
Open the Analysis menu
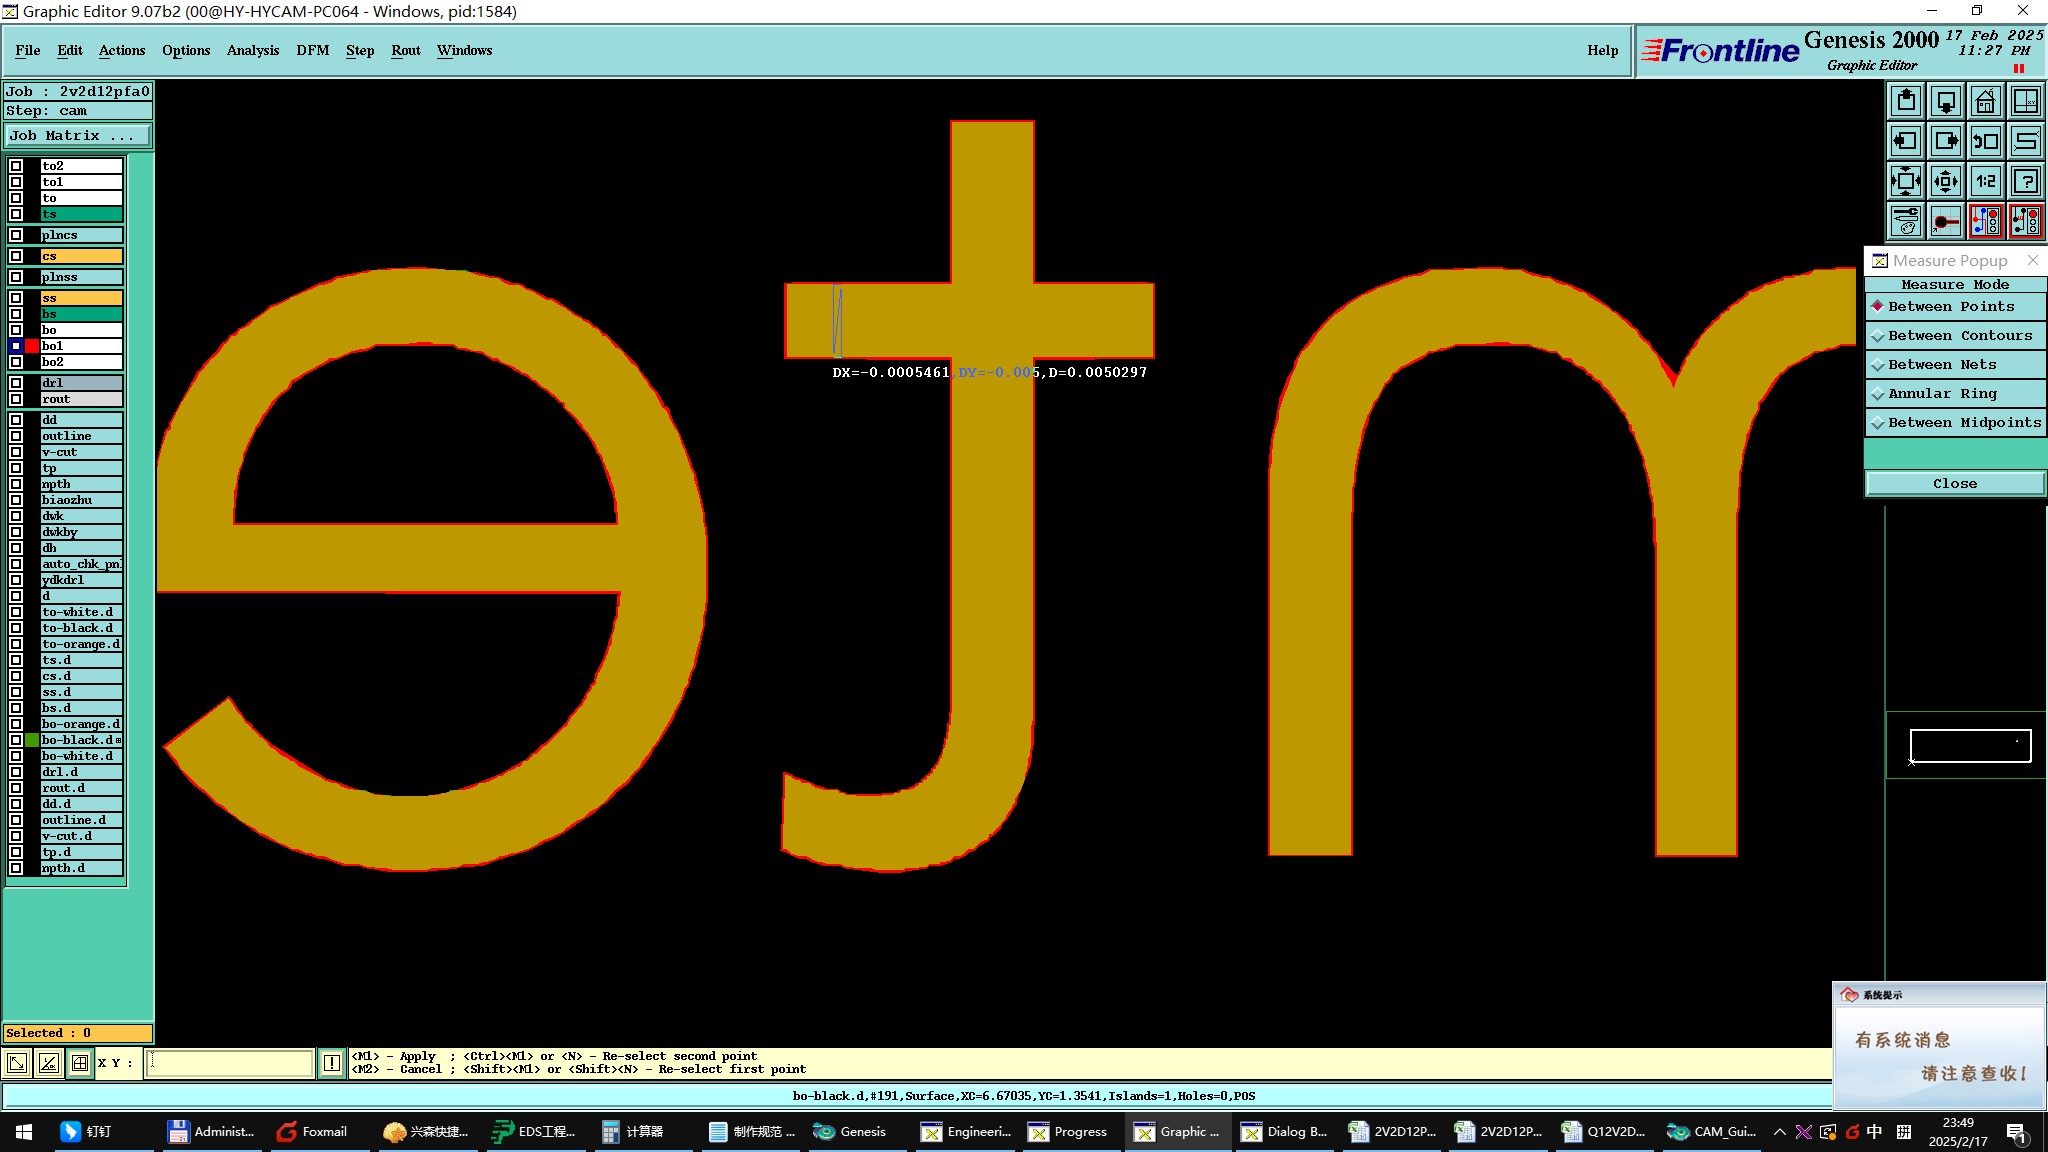[x=252, y=50]
